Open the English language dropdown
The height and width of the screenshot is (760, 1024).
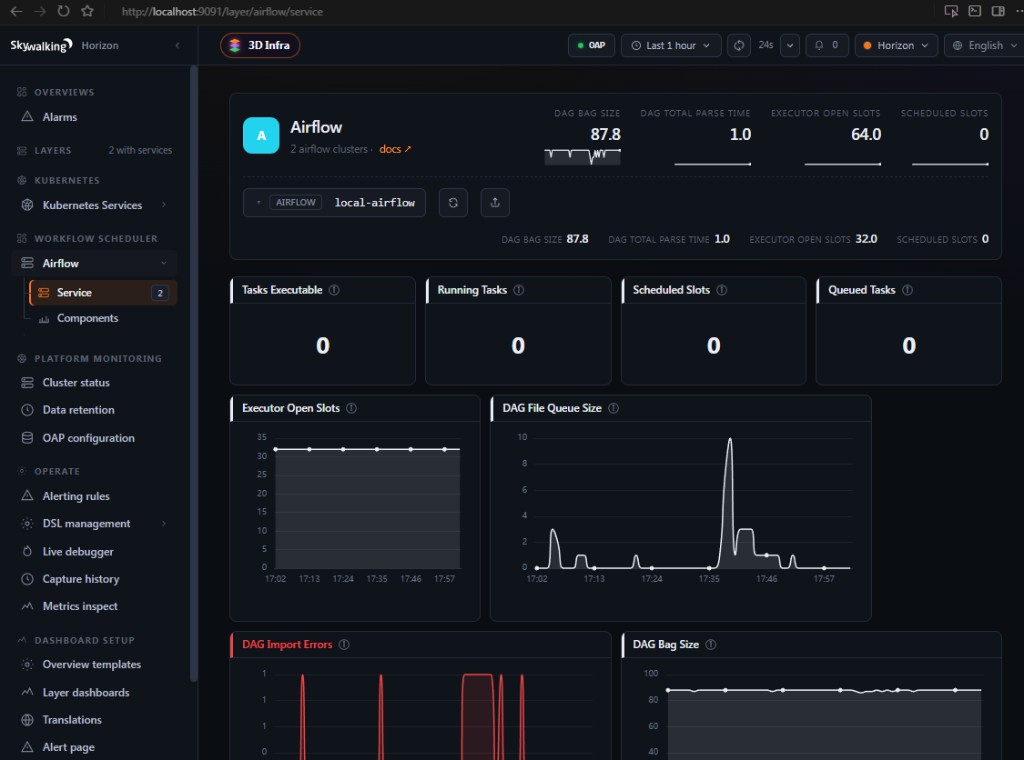click(x=985, y=45)
